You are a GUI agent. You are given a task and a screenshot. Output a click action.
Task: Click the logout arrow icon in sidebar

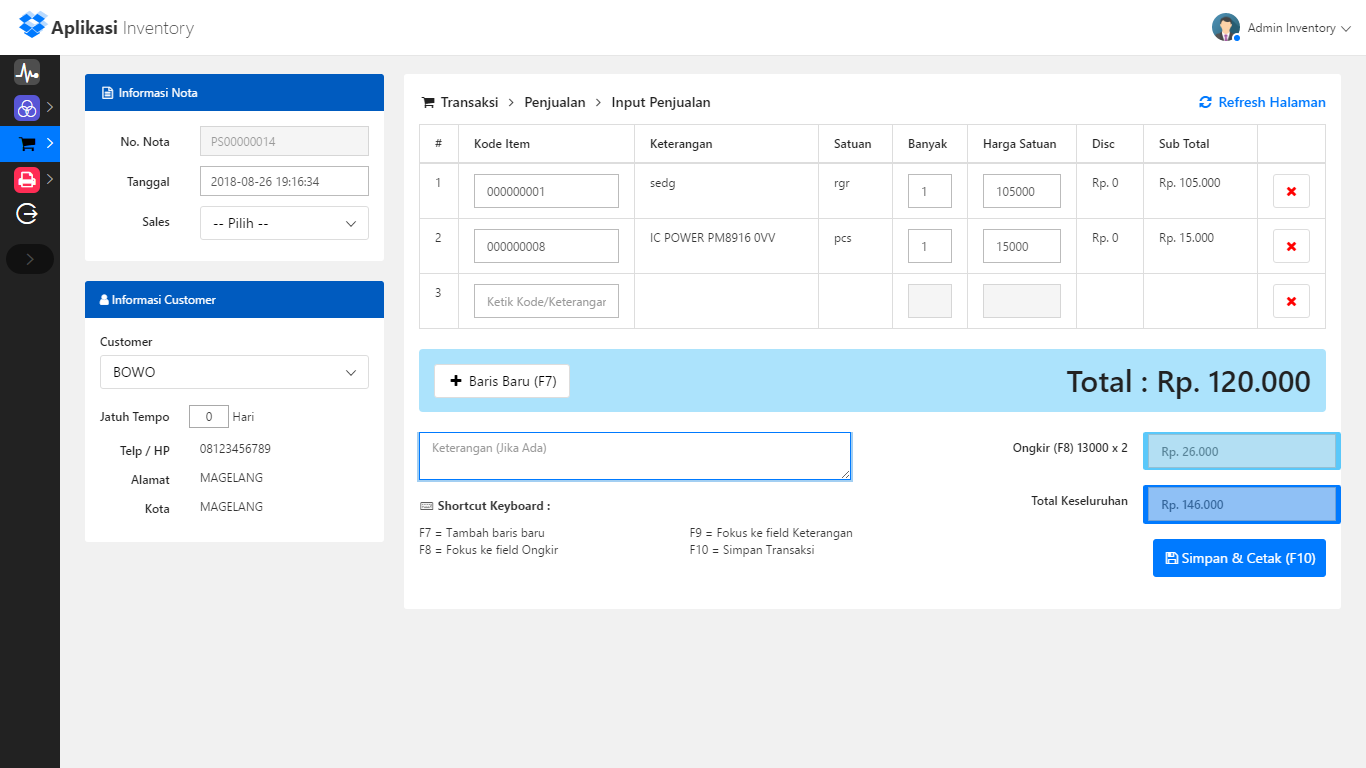click(27, 213)
